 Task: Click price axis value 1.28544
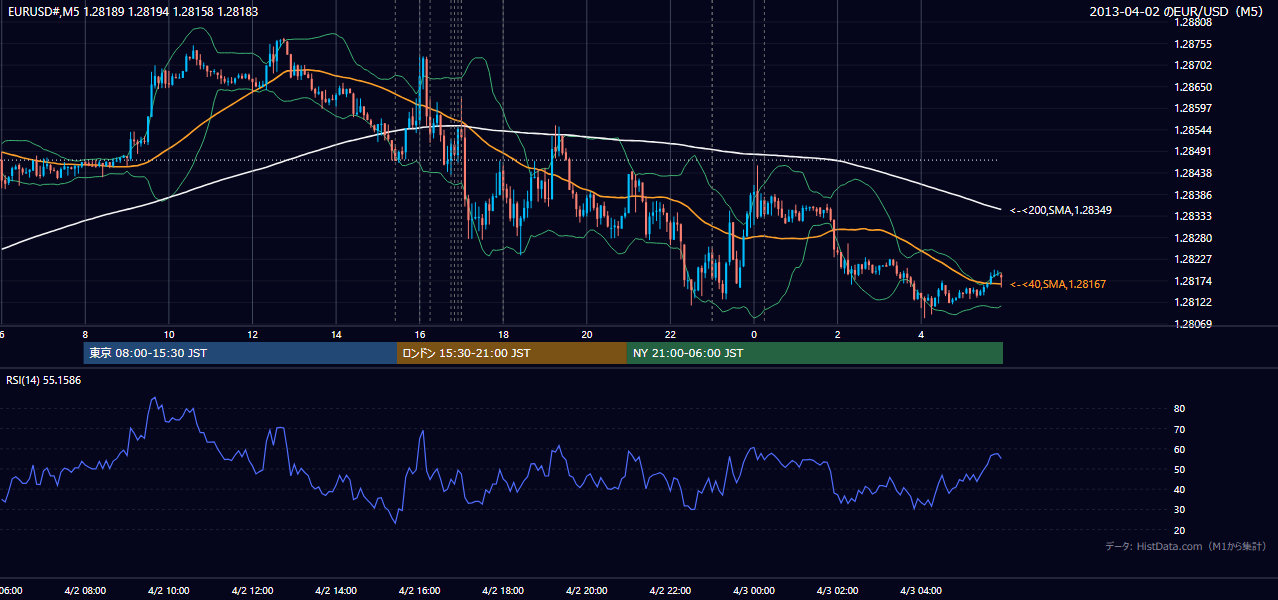click(x=1194, y=130)
